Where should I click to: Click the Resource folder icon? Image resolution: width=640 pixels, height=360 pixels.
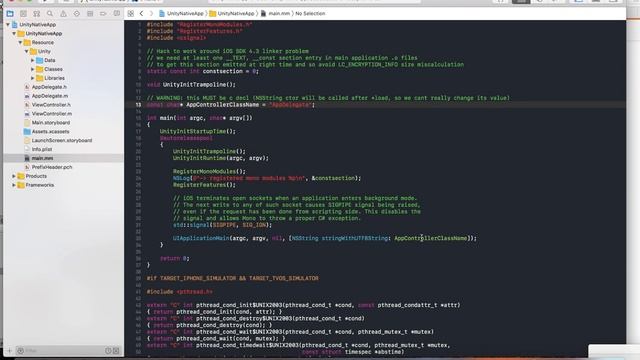[x=27, y=42]
